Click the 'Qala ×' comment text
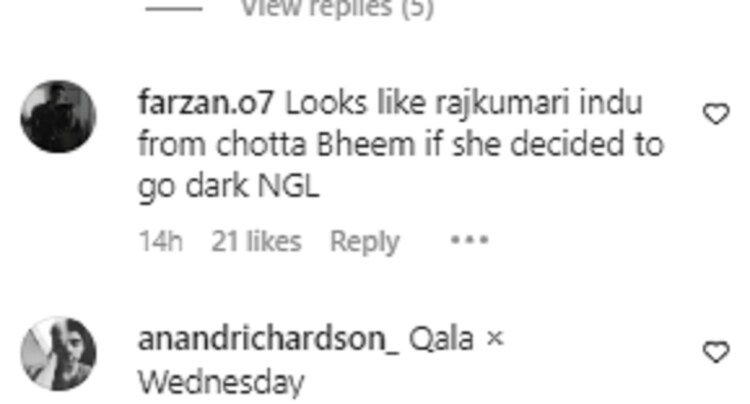This screenshot has width=750, height=404. point(456,338)
